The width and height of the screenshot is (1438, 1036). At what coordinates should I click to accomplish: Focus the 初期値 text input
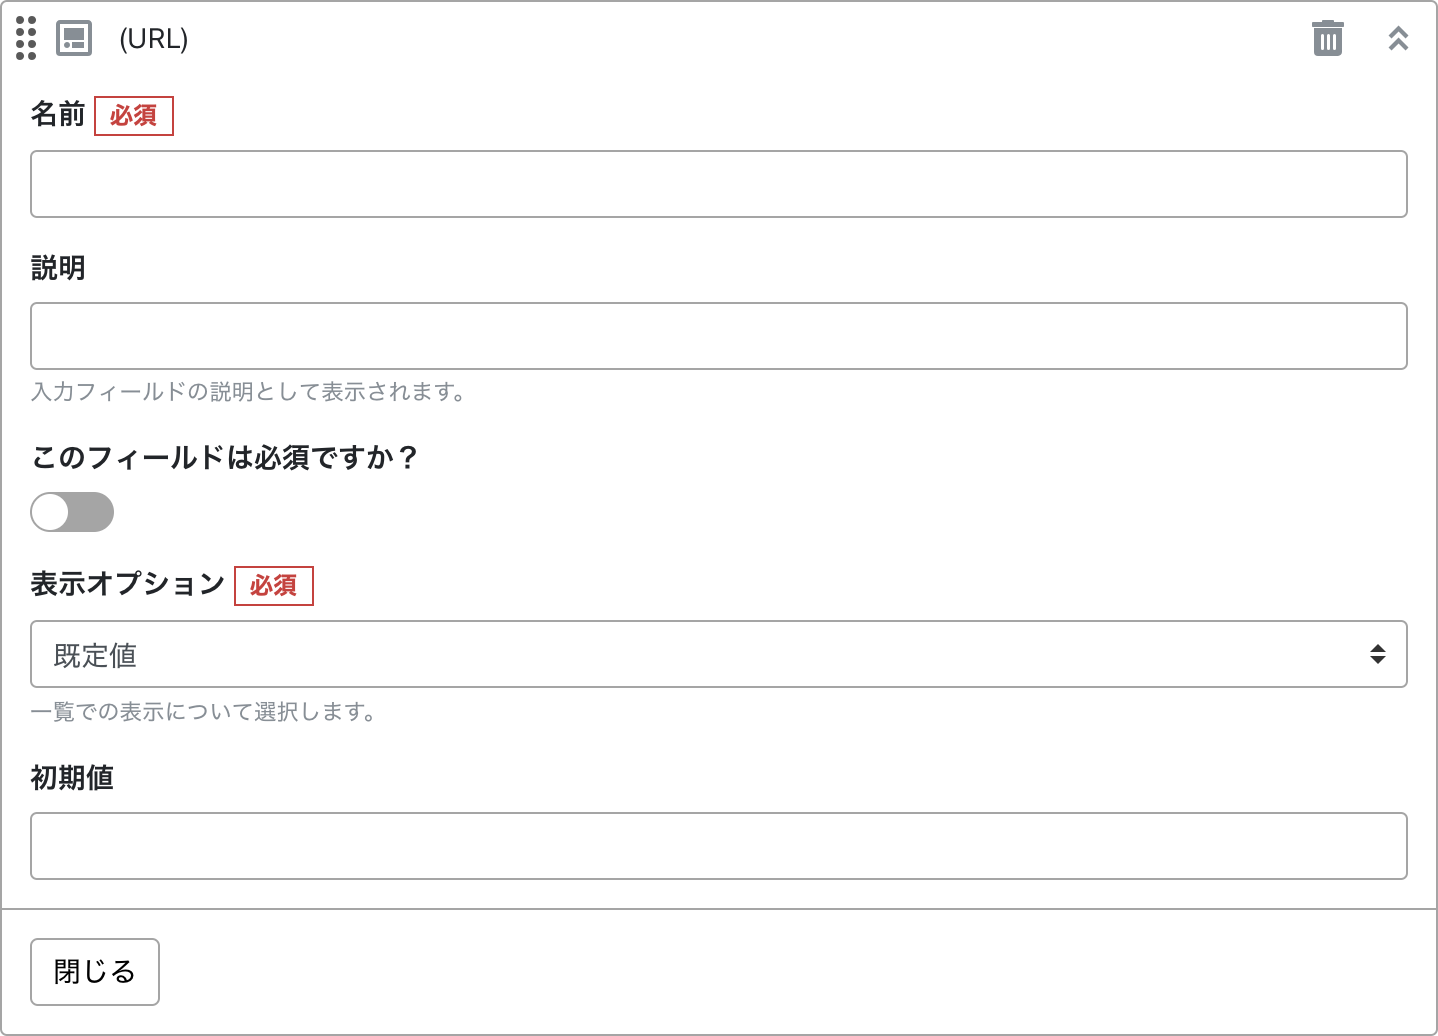[x=718, y=846]
